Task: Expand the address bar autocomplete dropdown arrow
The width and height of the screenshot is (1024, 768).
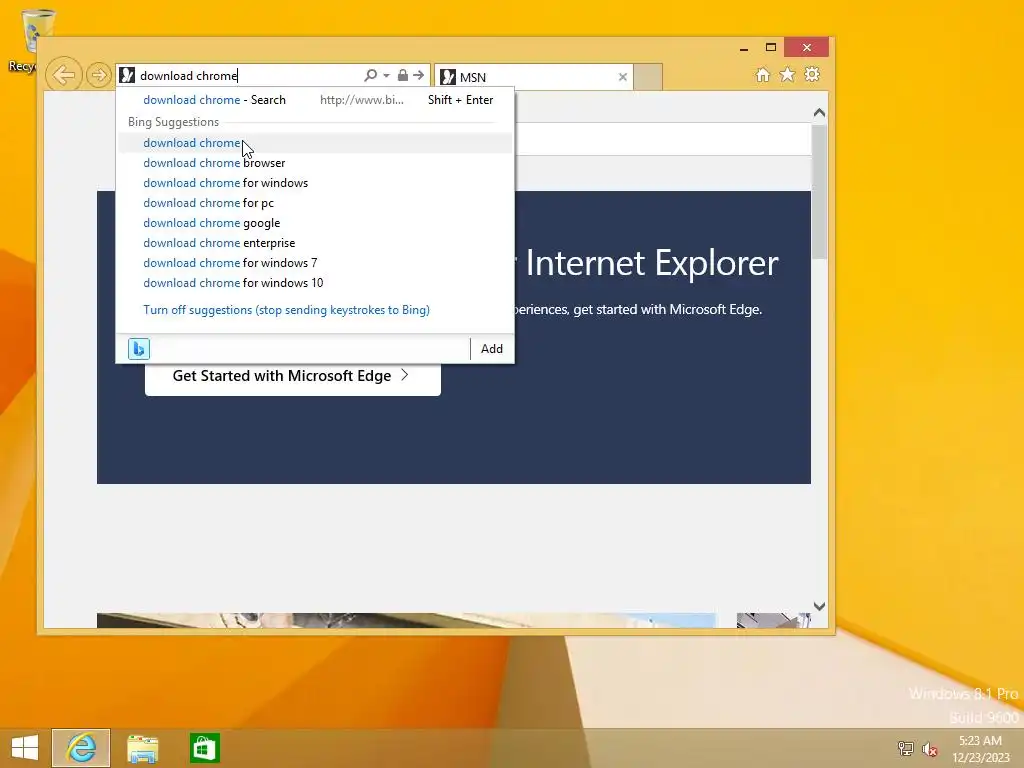Action: click(387, 76)
